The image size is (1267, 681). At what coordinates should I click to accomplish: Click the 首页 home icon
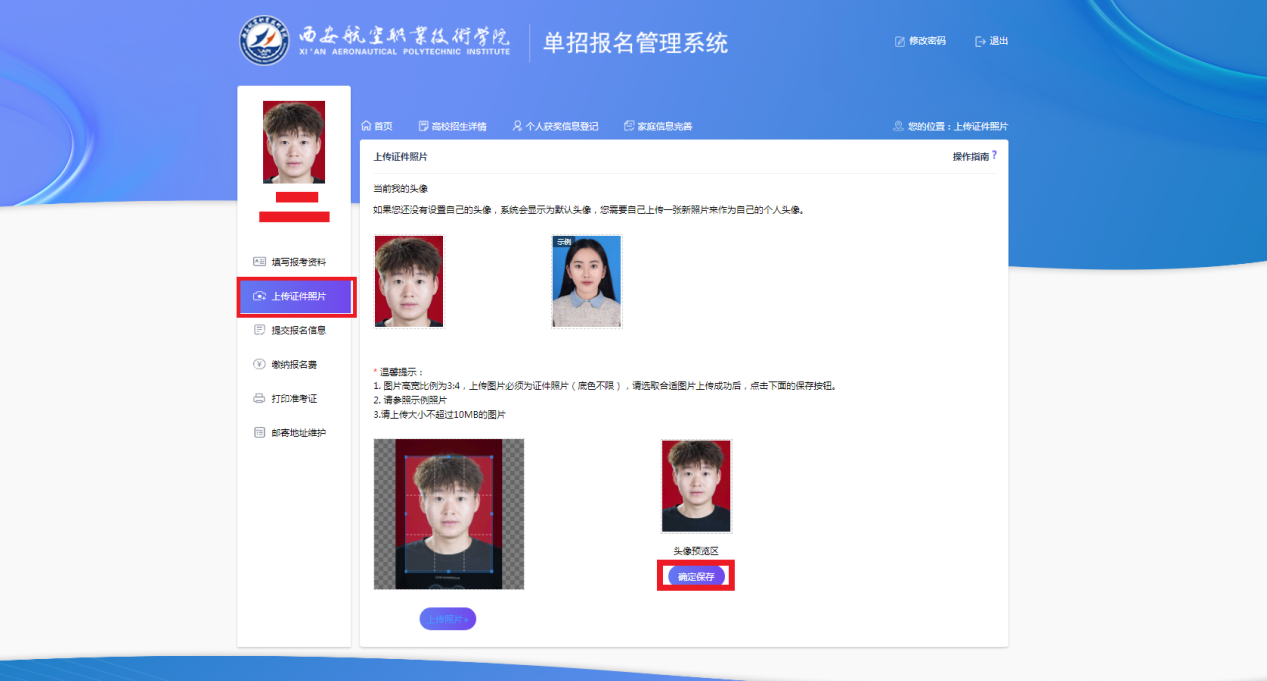(366, 126)
